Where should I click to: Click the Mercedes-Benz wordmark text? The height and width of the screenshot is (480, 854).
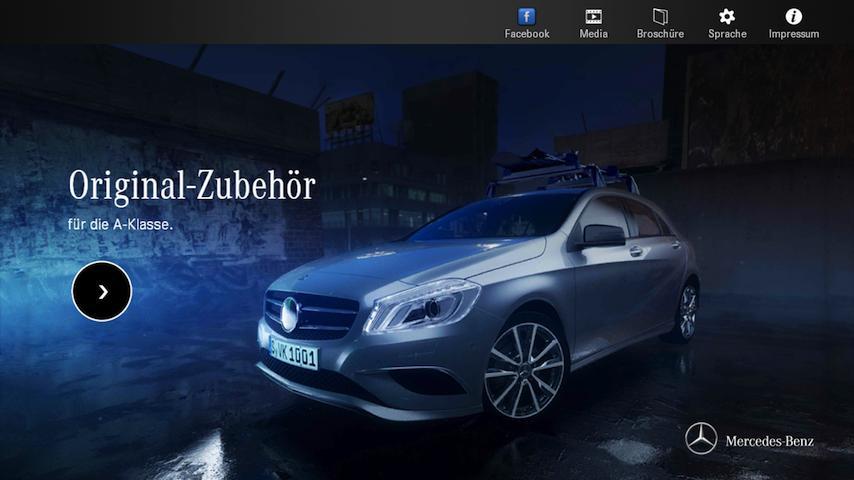pos(769,441)
